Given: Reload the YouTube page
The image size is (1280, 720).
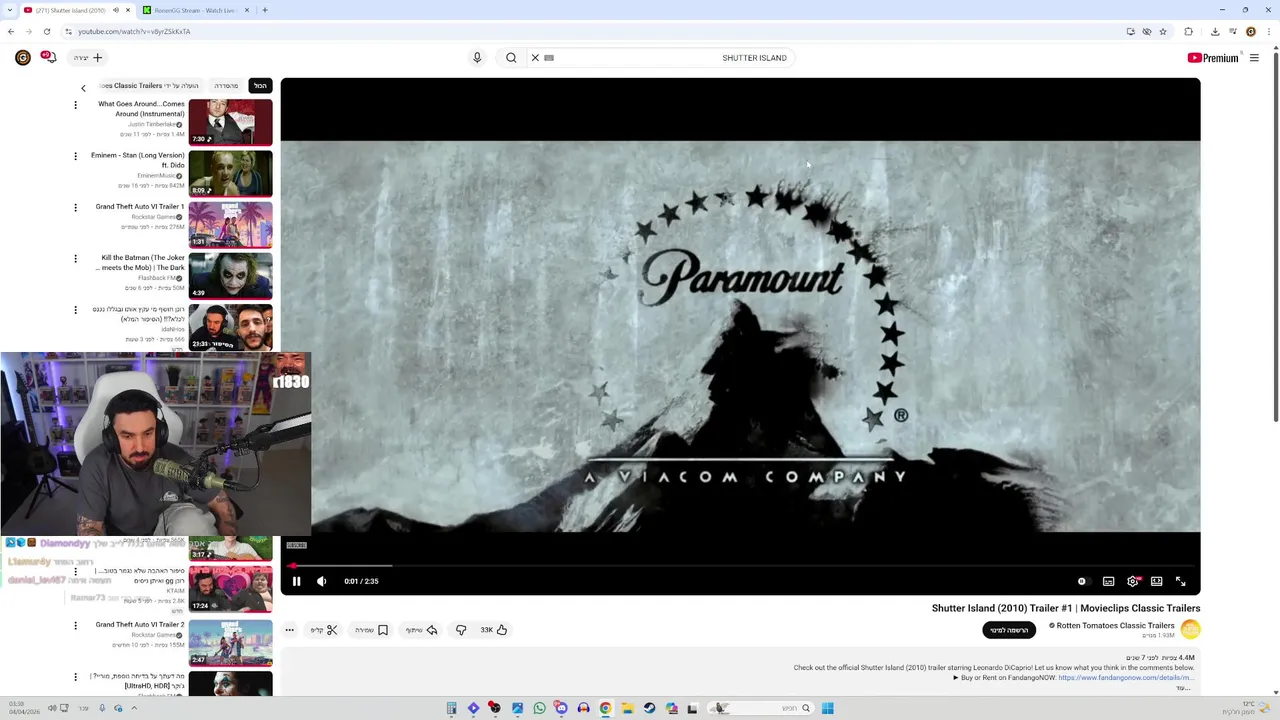Looking at the screenshot, I should 47,31.
